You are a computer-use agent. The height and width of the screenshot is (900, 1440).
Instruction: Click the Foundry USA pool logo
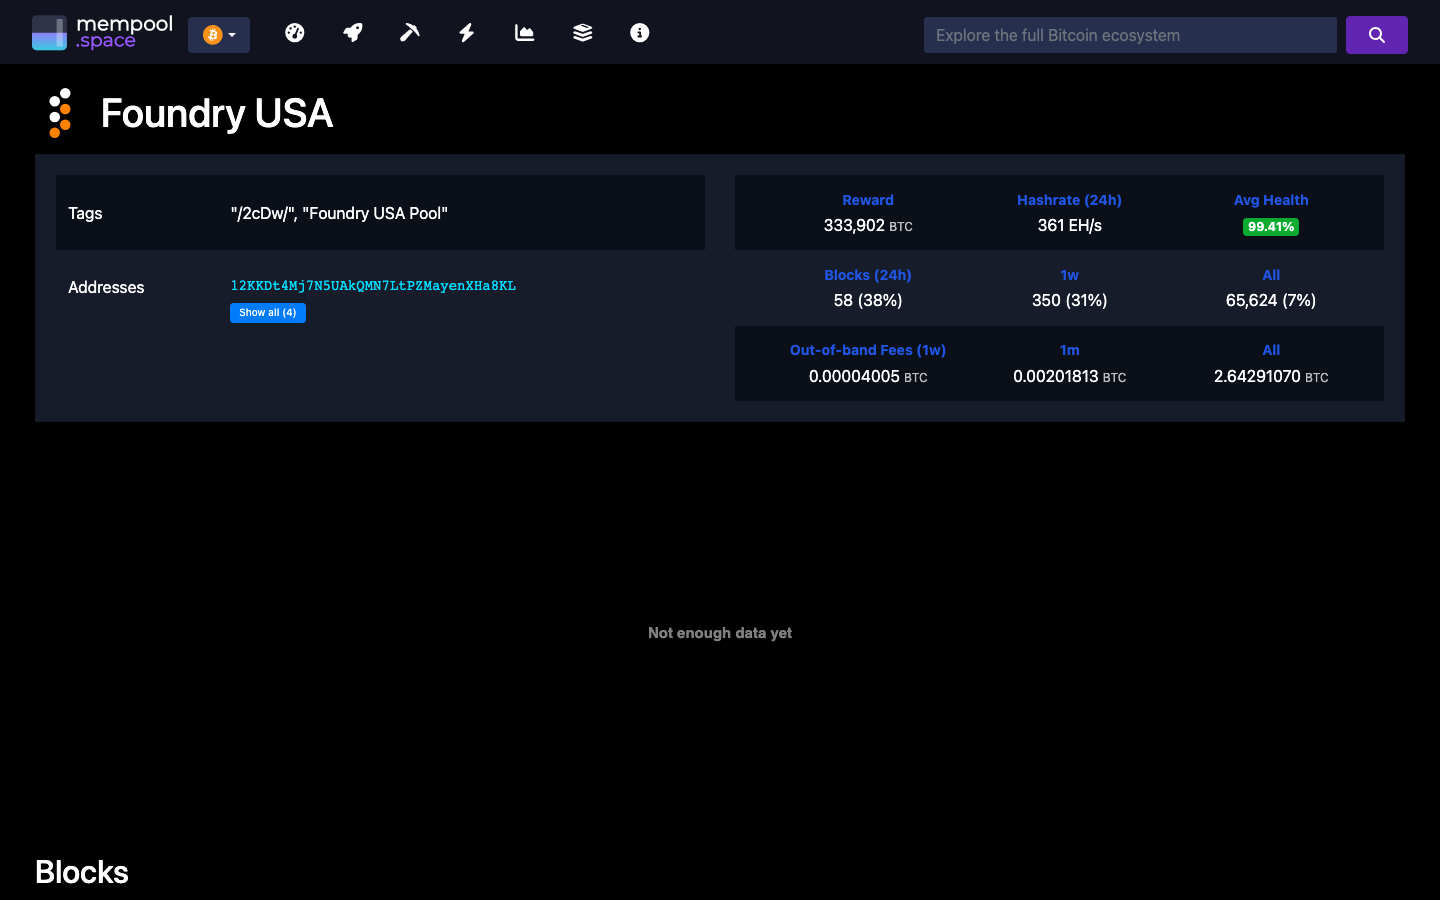(x=60, y=113)
